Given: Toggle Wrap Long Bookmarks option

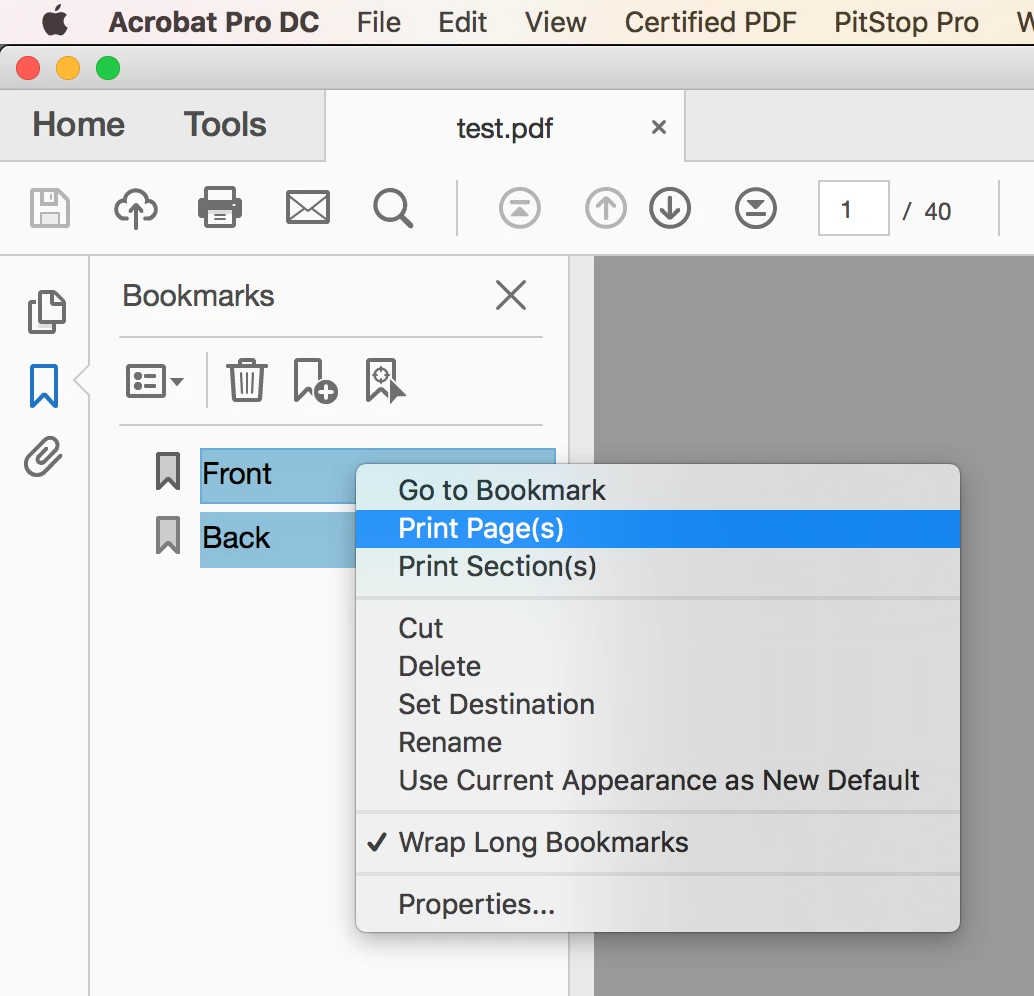Looking at the screenshot, I should (657, 842).
